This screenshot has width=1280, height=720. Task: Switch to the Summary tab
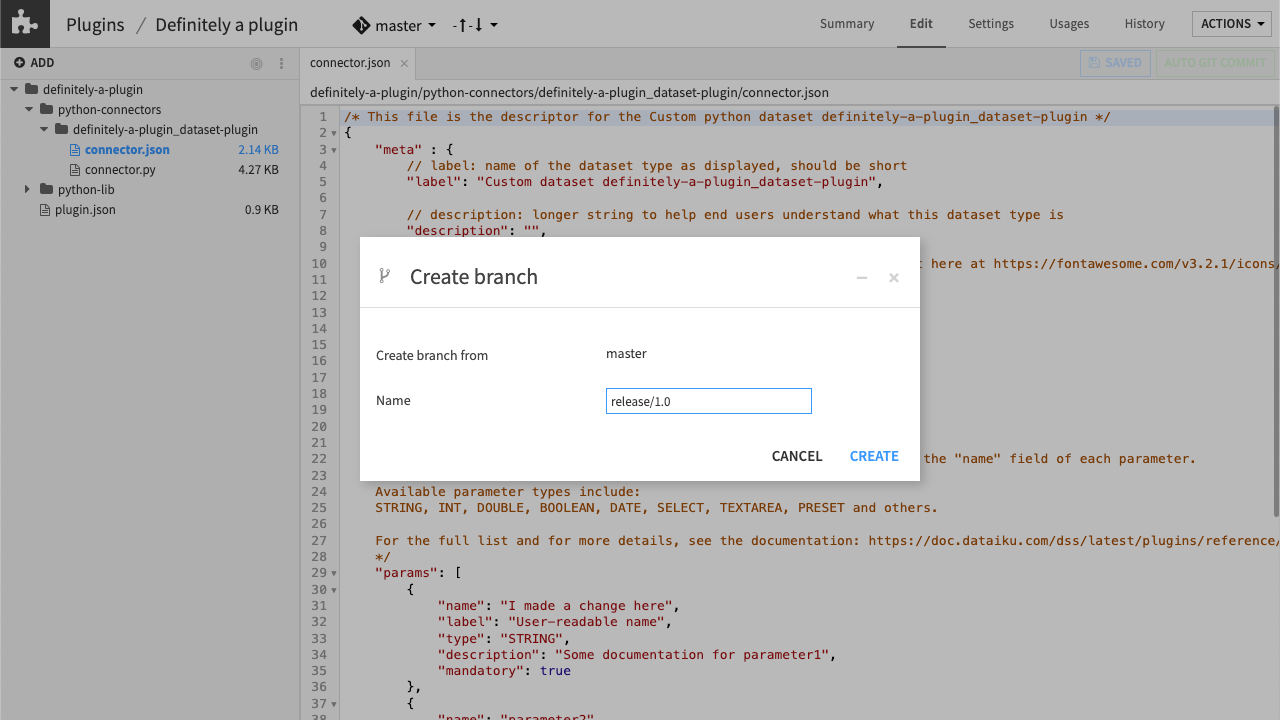pyautogui.click(x=847, y=24)
